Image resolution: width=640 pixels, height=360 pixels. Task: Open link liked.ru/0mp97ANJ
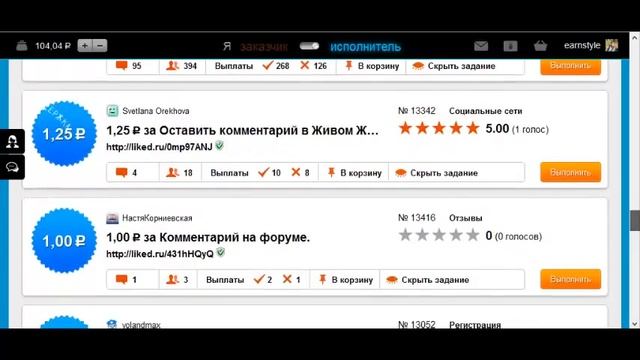click(x=159, y=147)
